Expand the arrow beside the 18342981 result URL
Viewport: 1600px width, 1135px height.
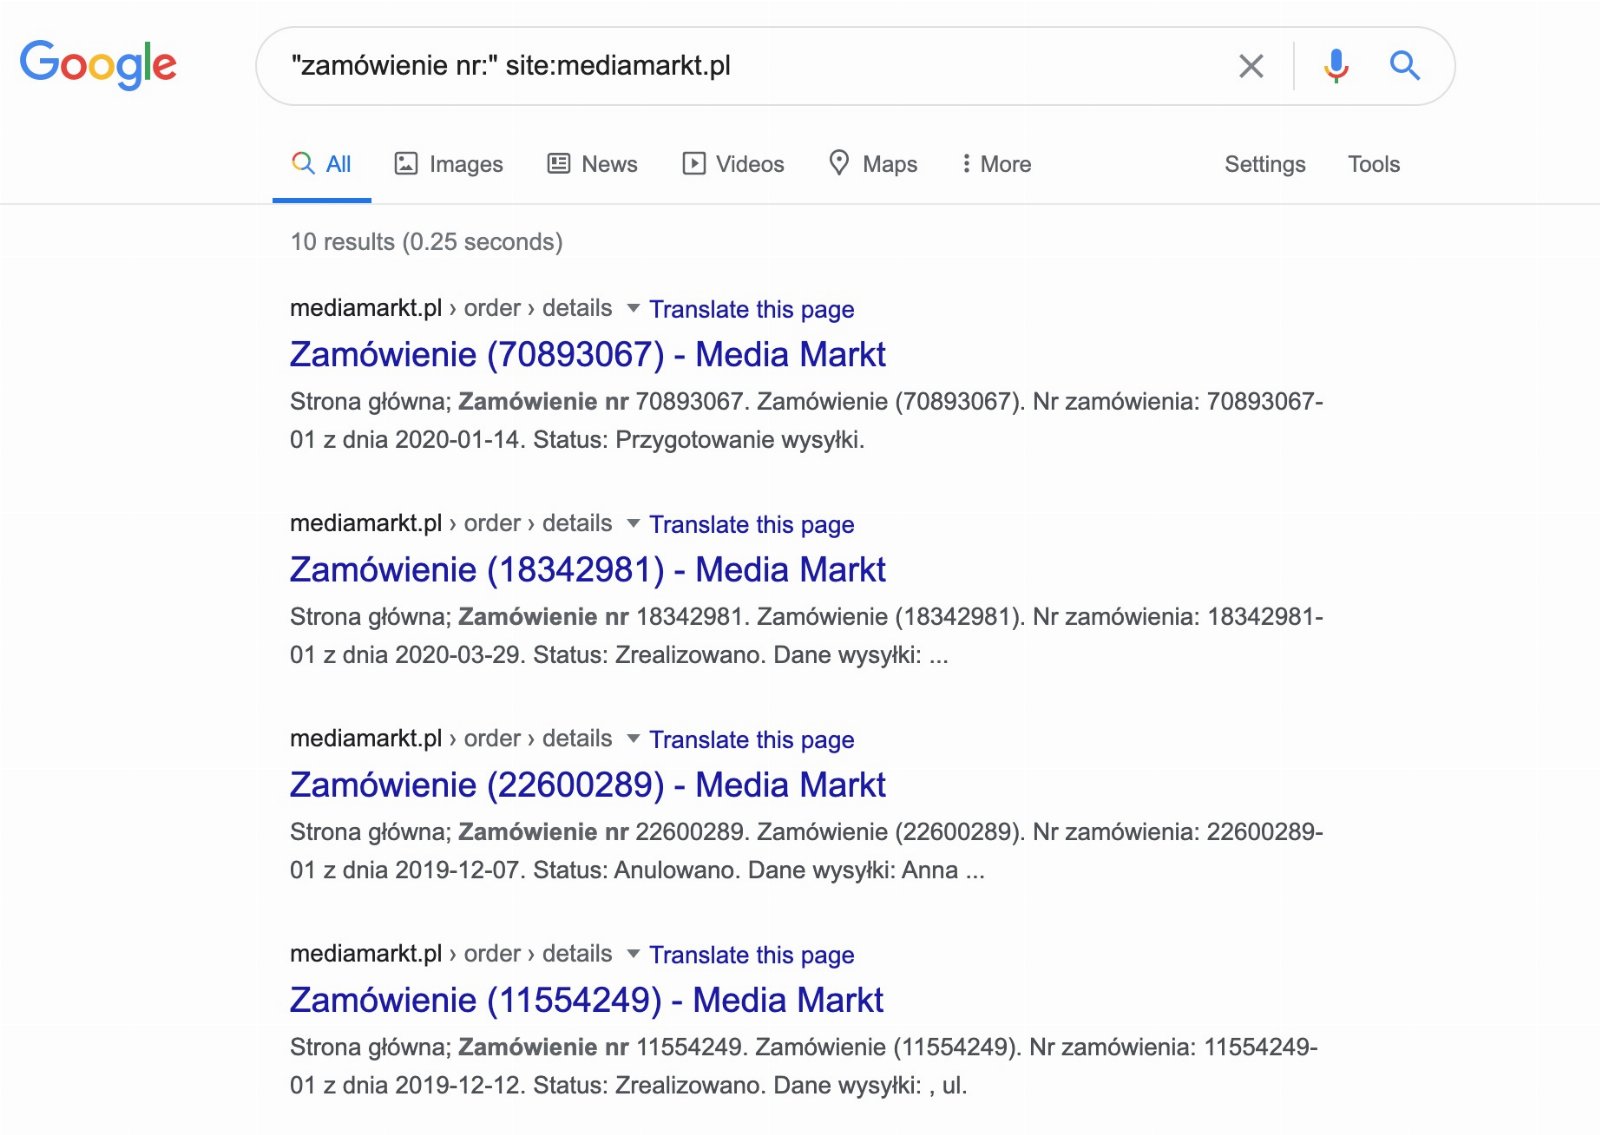[633, 523]
